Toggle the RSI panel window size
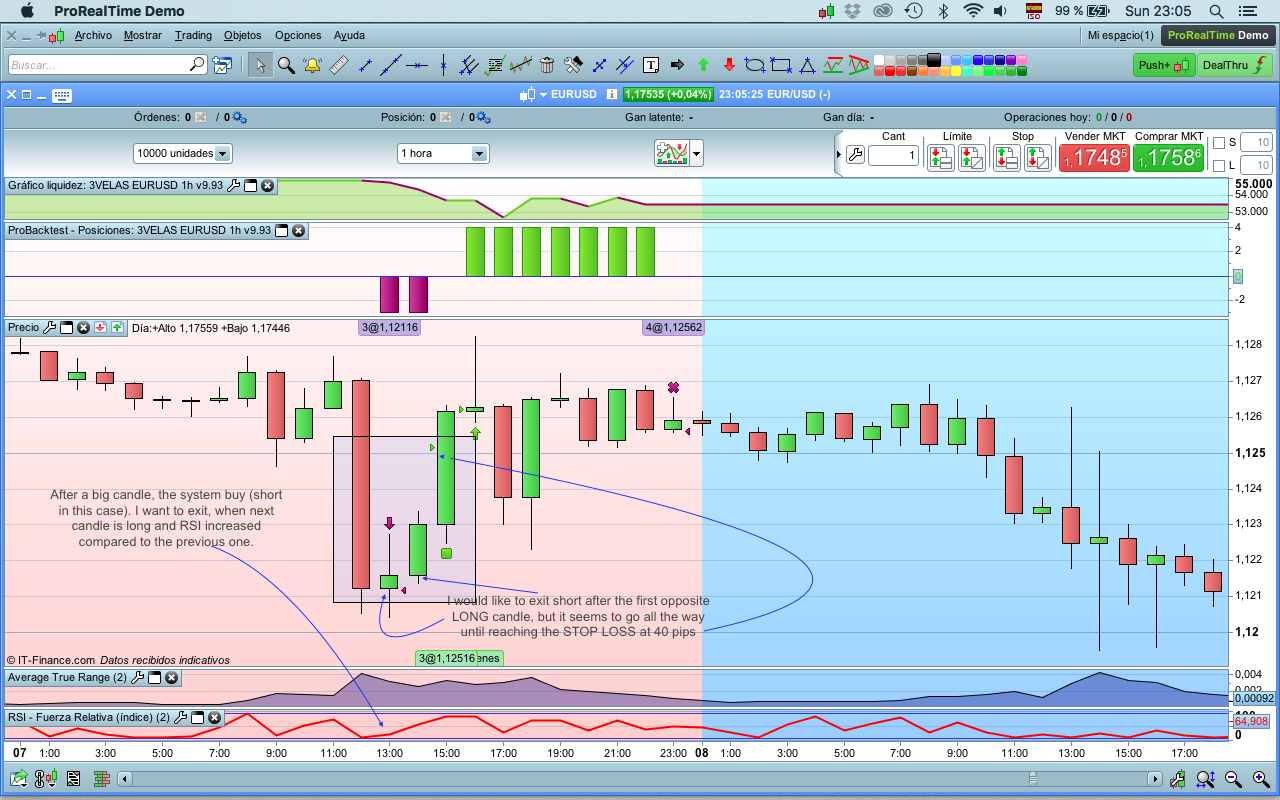 pyautogui.click(x=195, y=717)
